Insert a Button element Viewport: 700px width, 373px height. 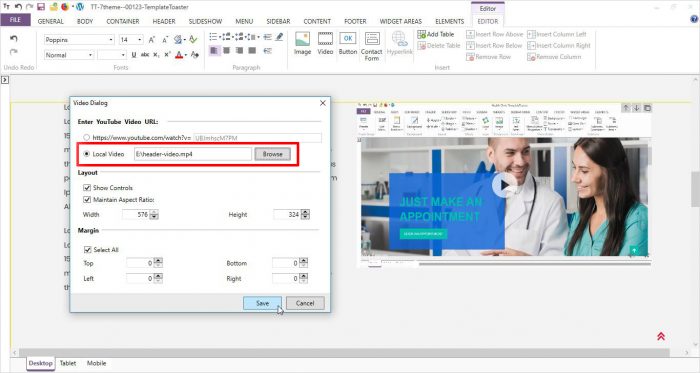[347, 43]
